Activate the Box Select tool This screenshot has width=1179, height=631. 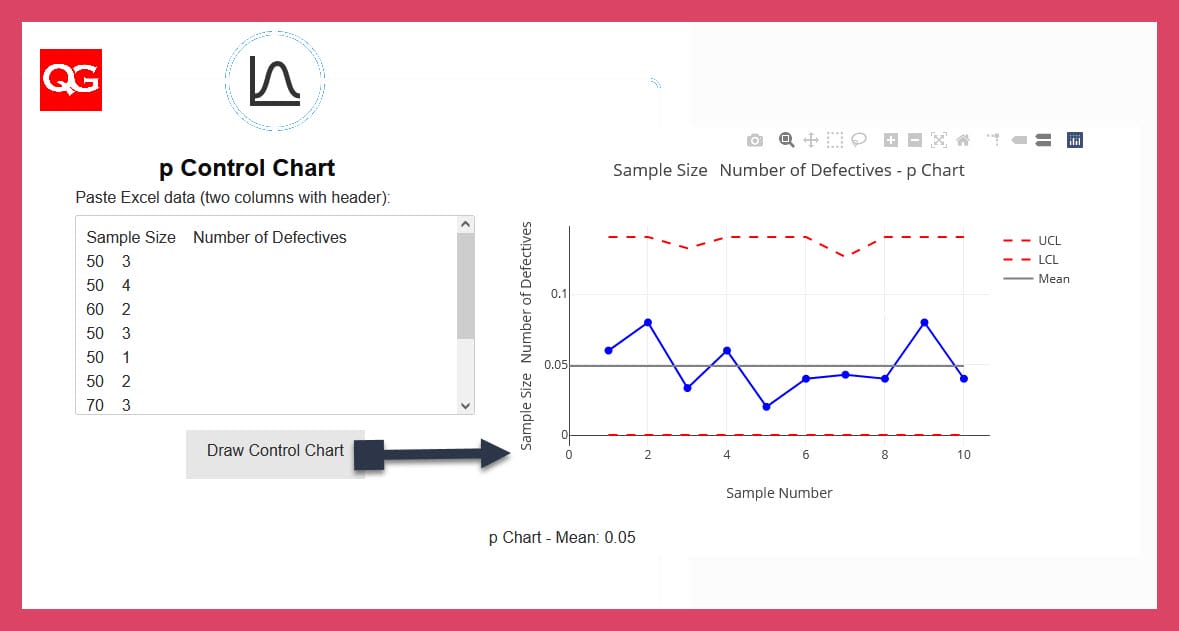(x=835, y=140)
